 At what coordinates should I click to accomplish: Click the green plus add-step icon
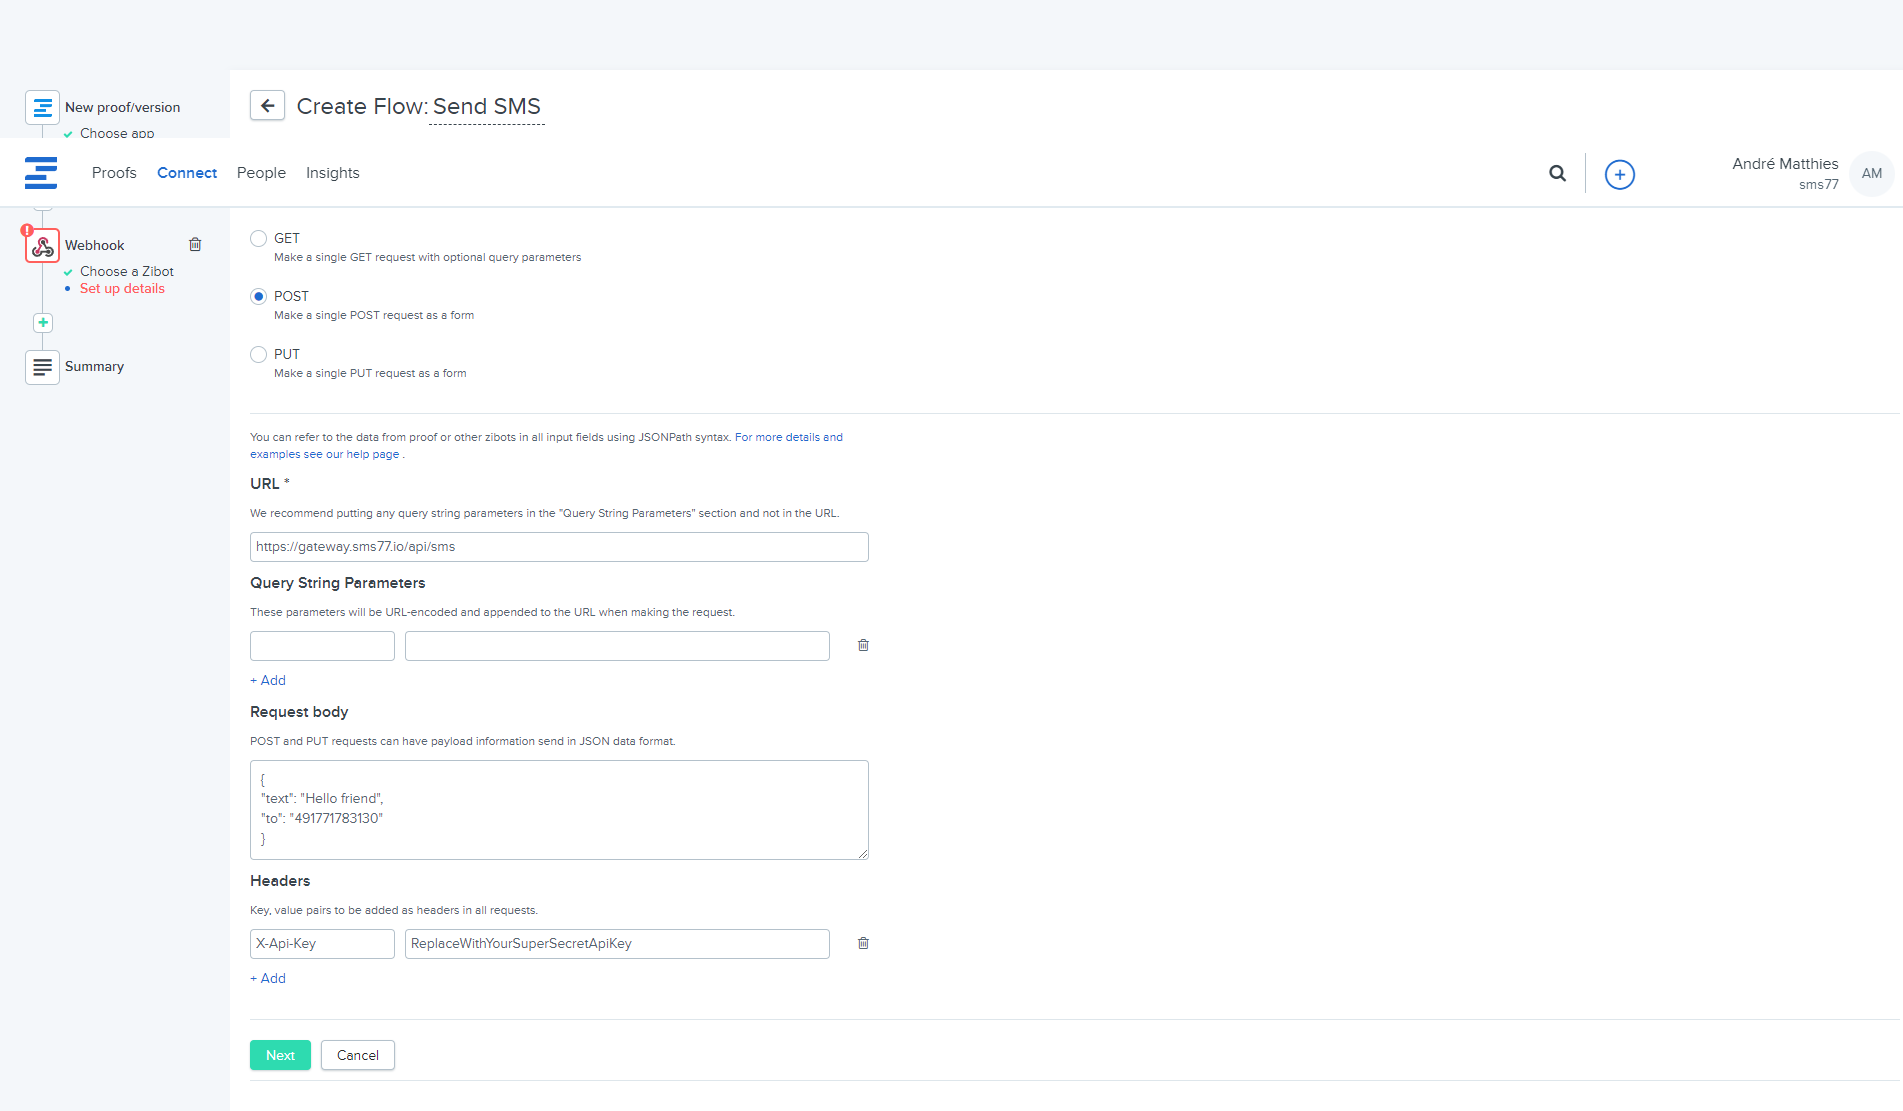[43, 323]
